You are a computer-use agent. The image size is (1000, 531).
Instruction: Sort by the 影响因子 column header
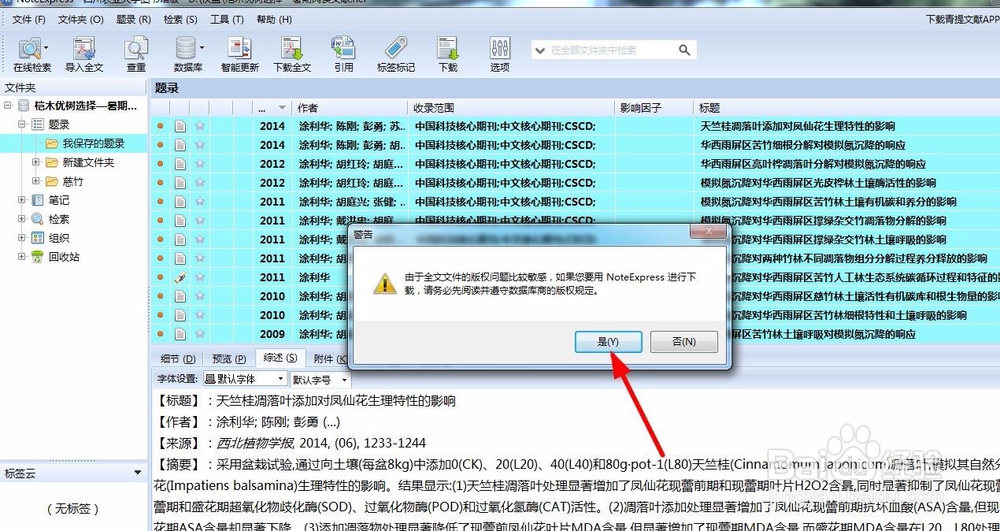pyautogui.click(x=654, y=108)
